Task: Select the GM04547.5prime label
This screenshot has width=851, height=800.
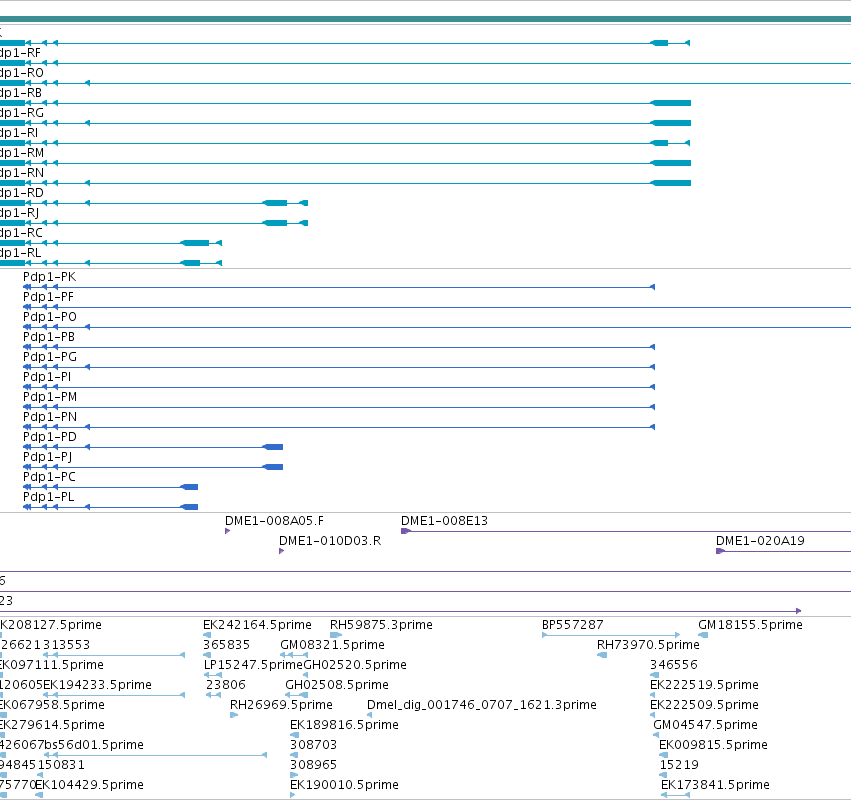Action: click(x=706, y=725)
